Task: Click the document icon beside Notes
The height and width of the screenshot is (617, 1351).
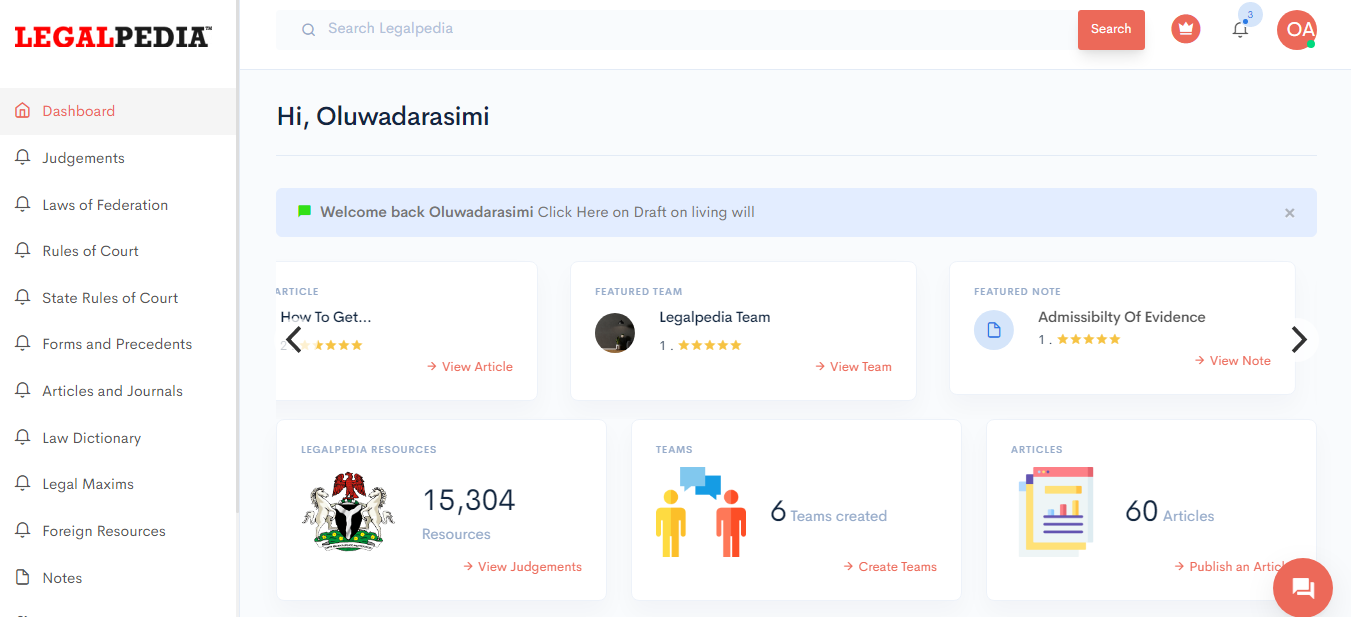Action: click(22, 577)
